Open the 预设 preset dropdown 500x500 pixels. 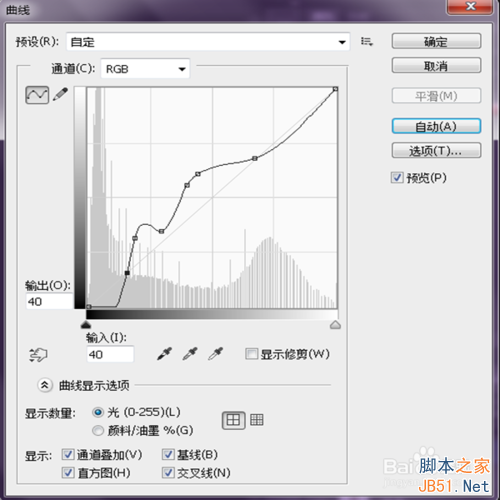point(208,42)
